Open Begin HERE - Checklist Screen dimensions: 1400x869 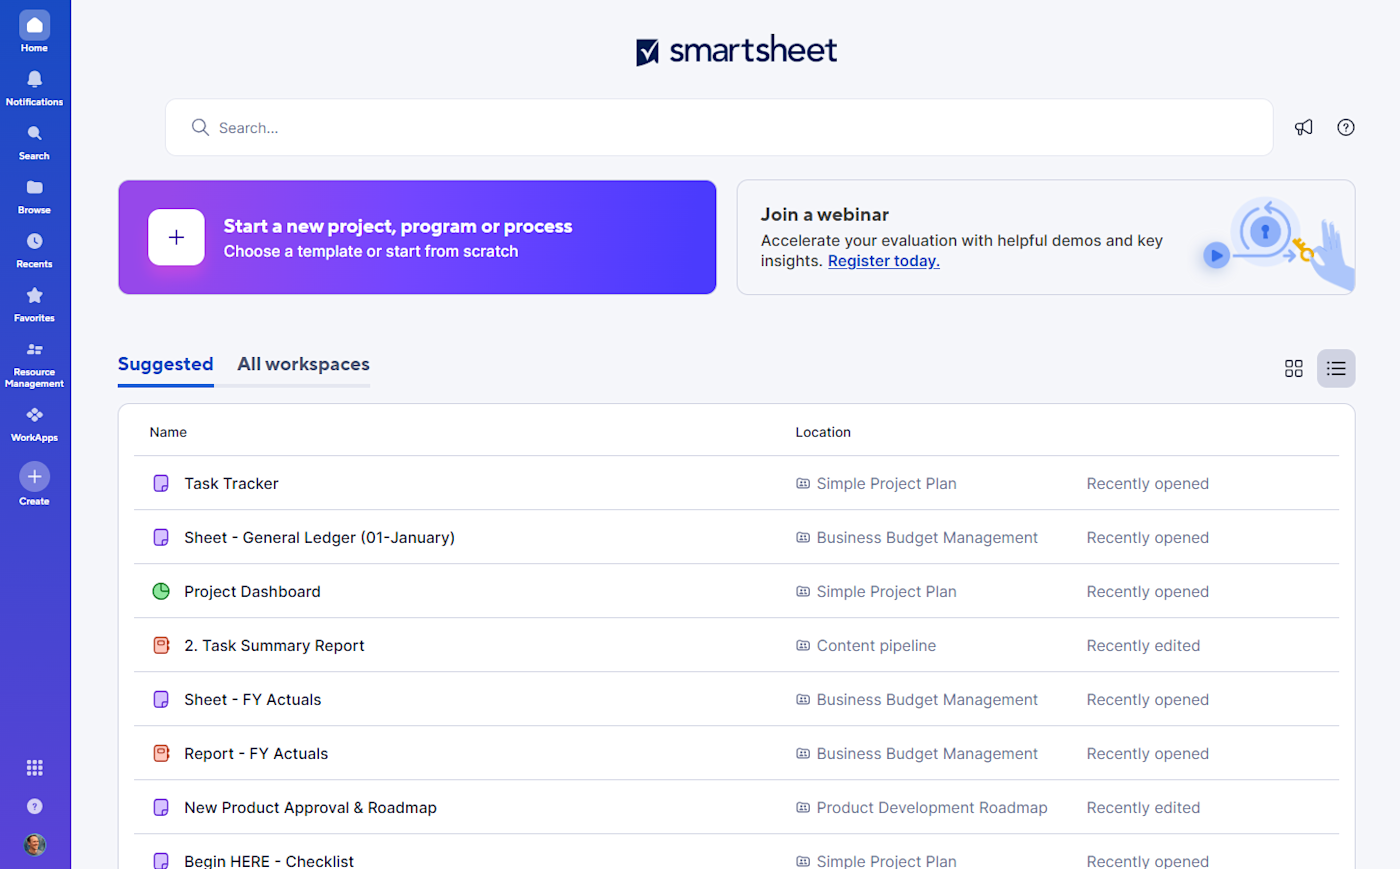[x=269, y=860]
